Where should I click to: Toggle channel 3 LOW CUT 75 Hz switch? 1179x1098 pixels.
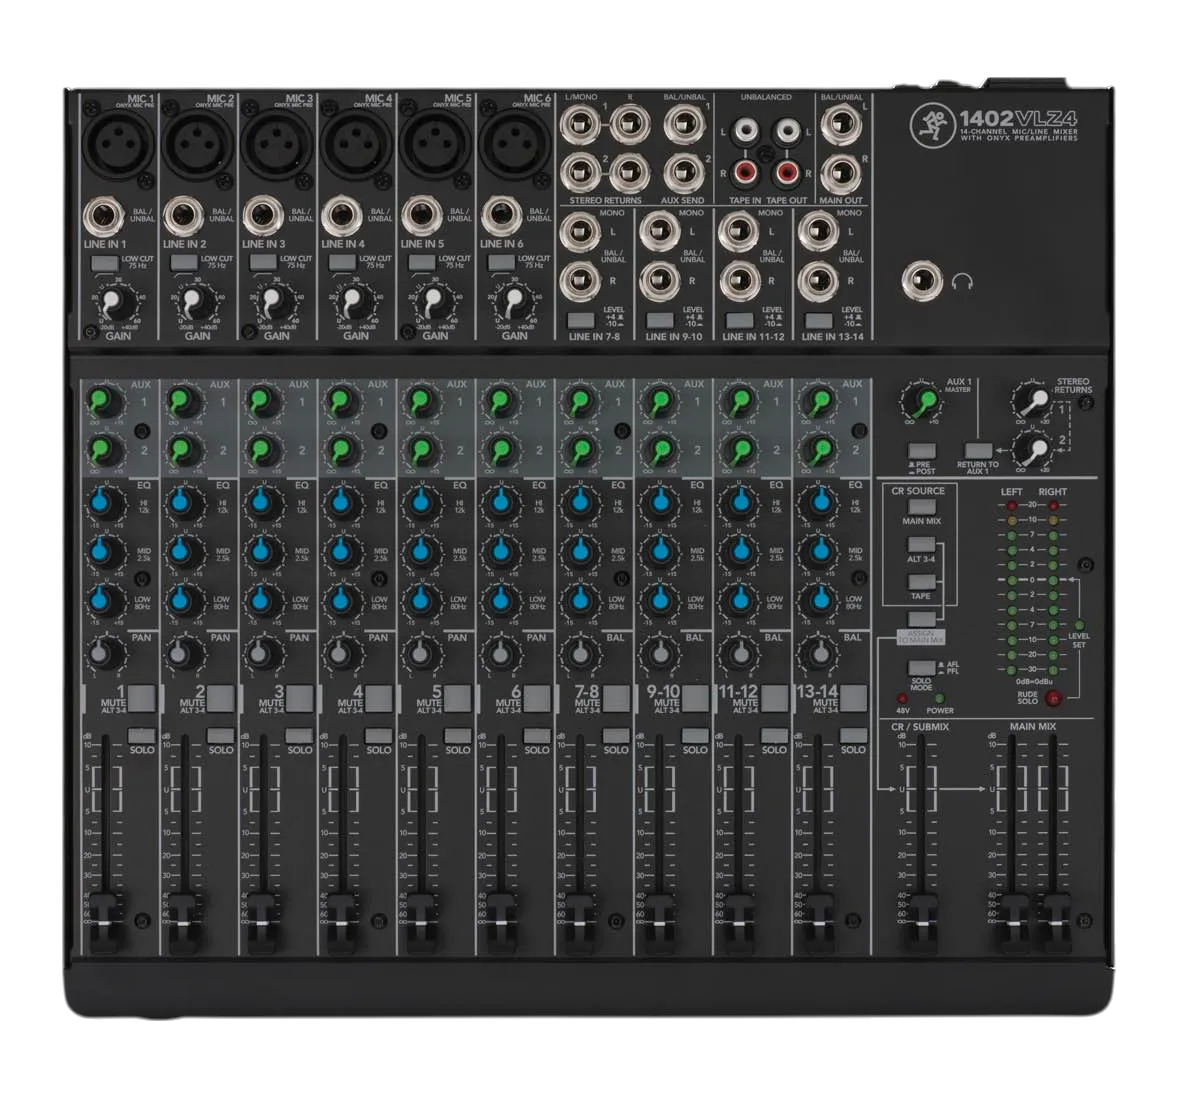tap(262, 263)
